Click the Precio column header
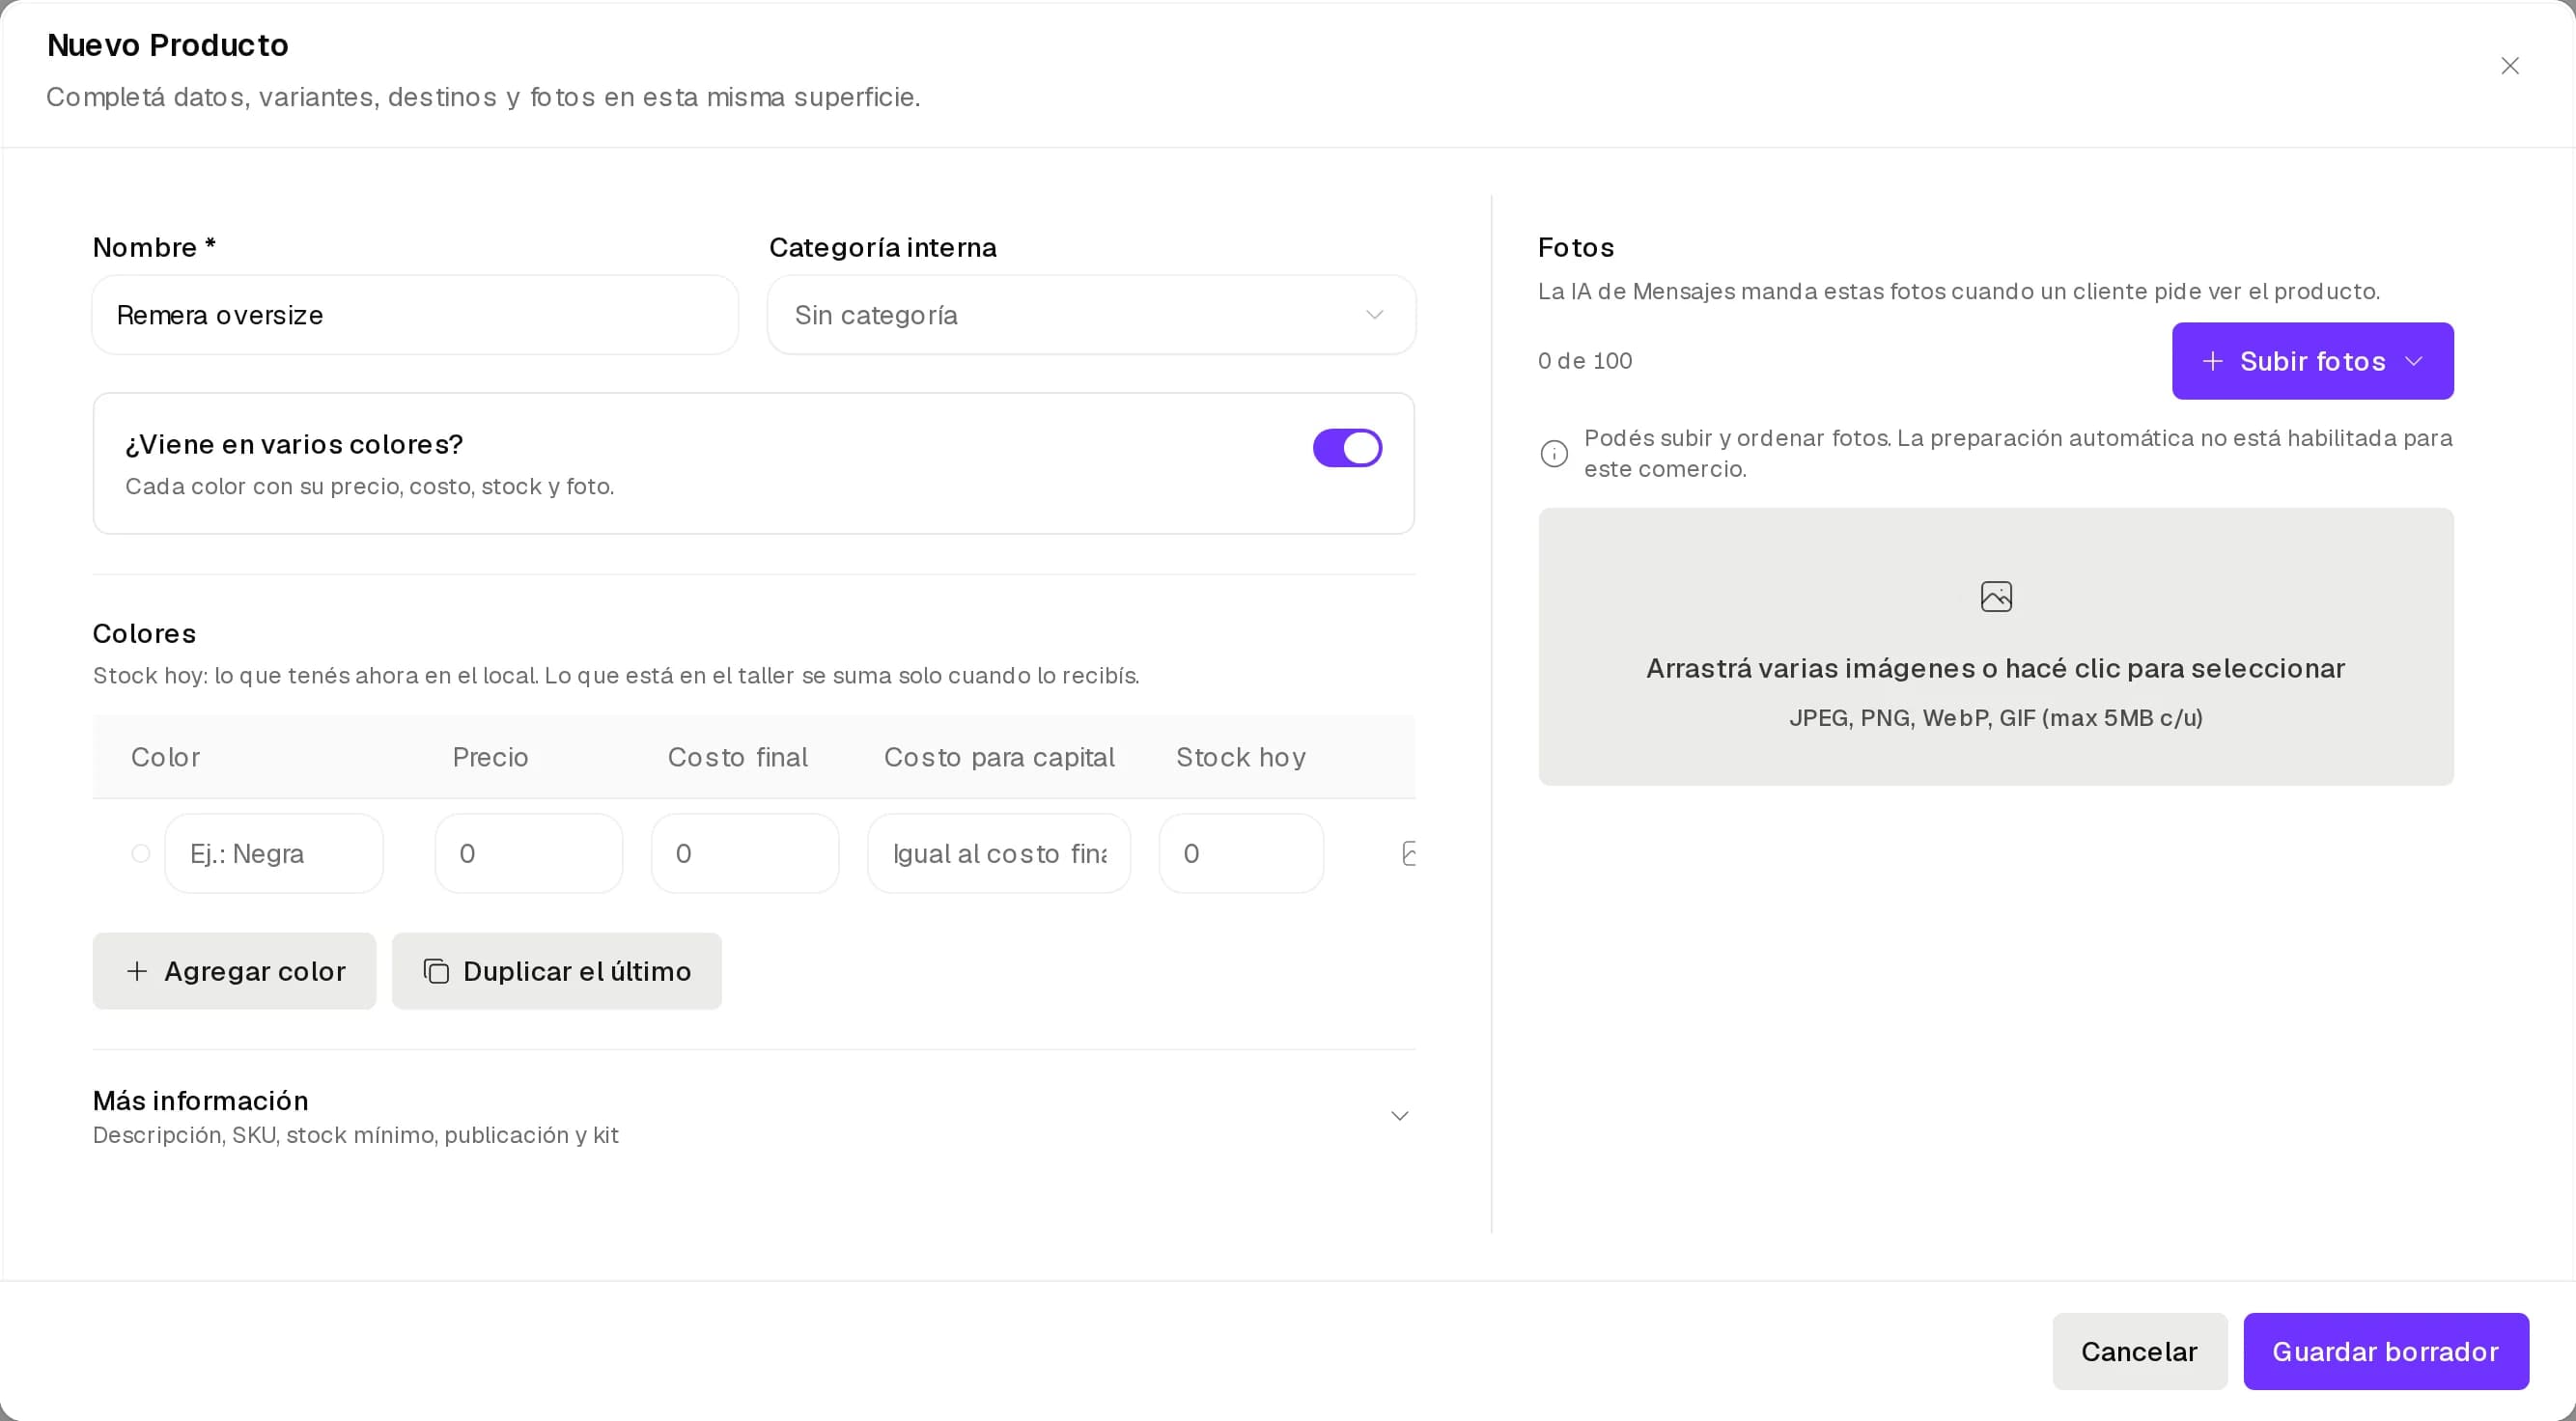The width and height of the screenshot is (2576, 1421). coord(490,757)
